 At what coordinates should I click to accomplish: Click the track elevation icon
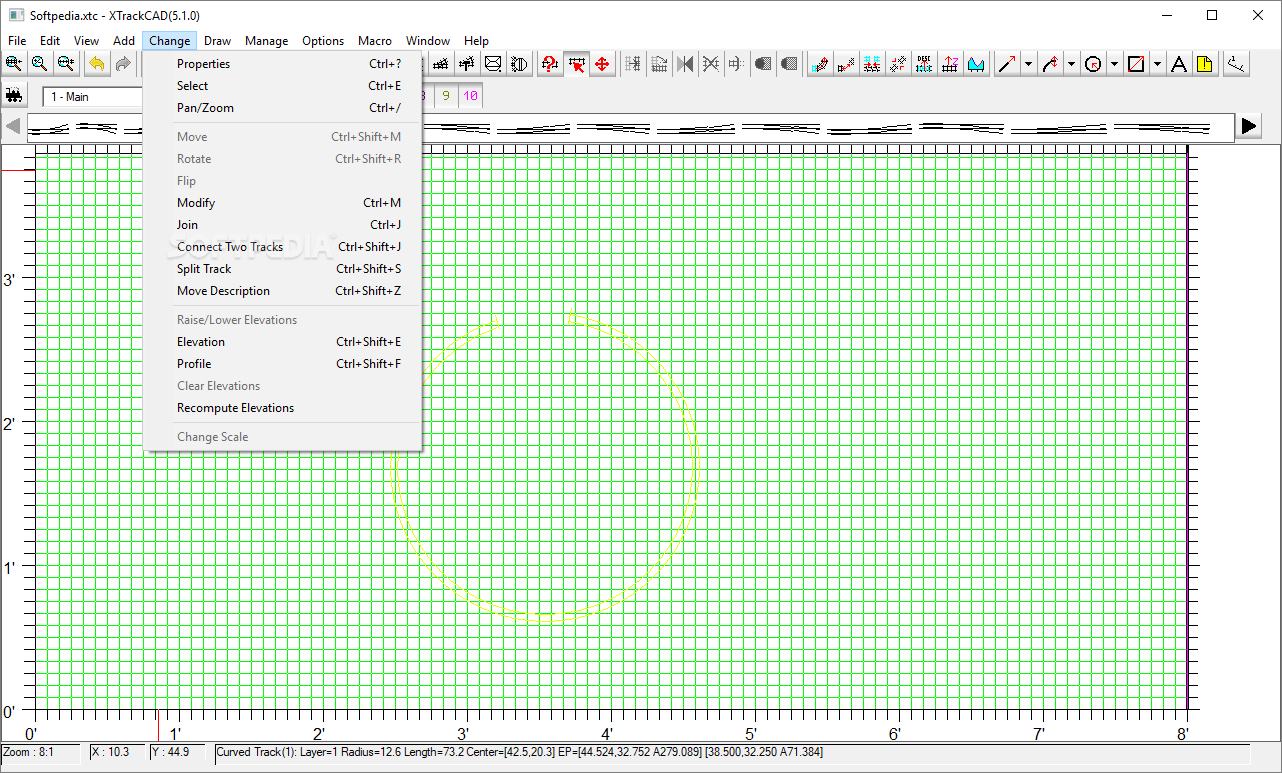click(950, 64)
